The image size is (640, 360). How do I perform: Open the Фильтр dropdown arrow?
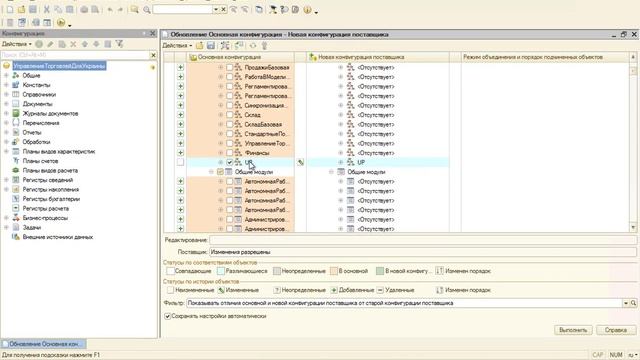point(626,303)
